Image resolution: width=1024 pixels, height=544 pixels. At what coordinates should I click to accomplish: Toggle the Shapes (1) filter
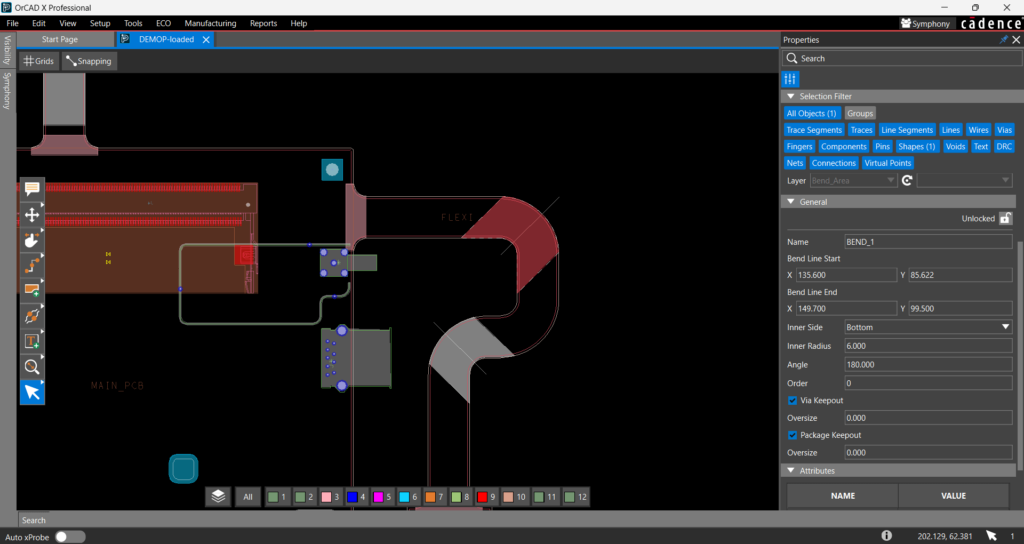click(x=916, y=146)
